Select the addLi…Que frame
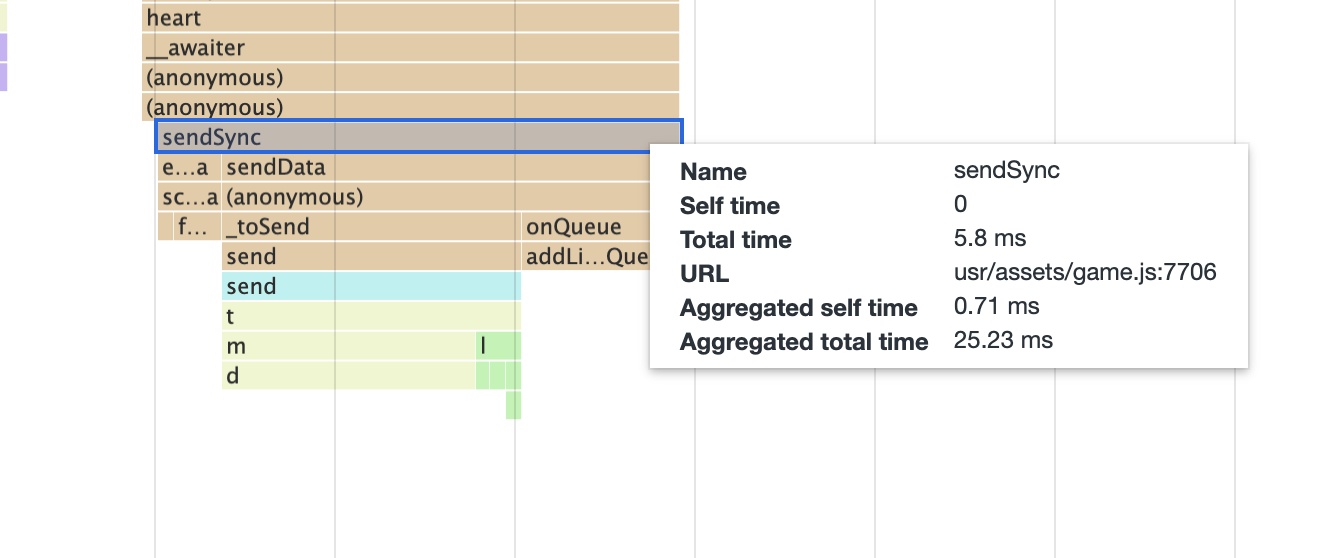The image size is (1332, 558). click(x=586, y=257)
